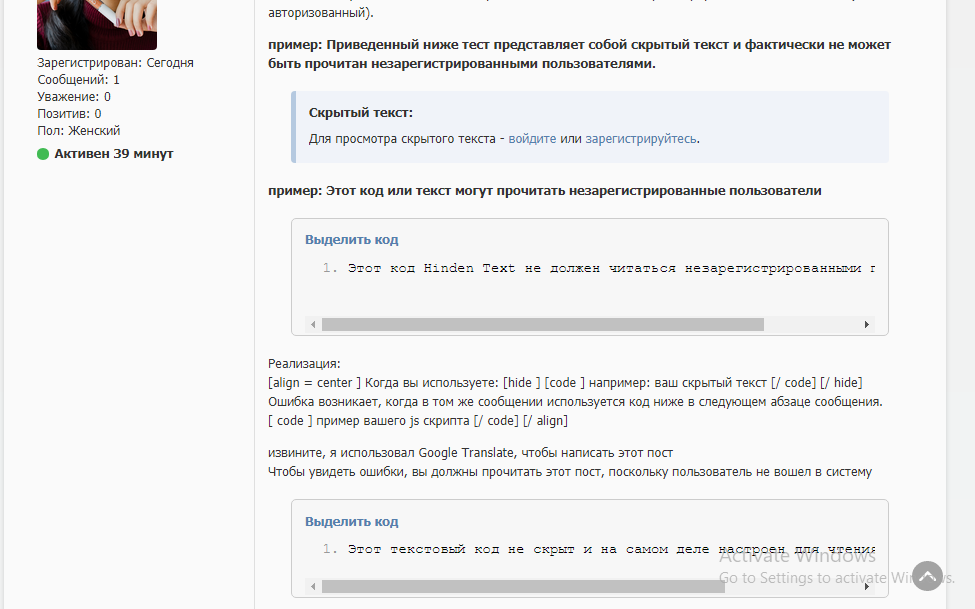Screen dimensions: 975x609
Task: Click "Выделить код" in second code box
Action: 351,521
